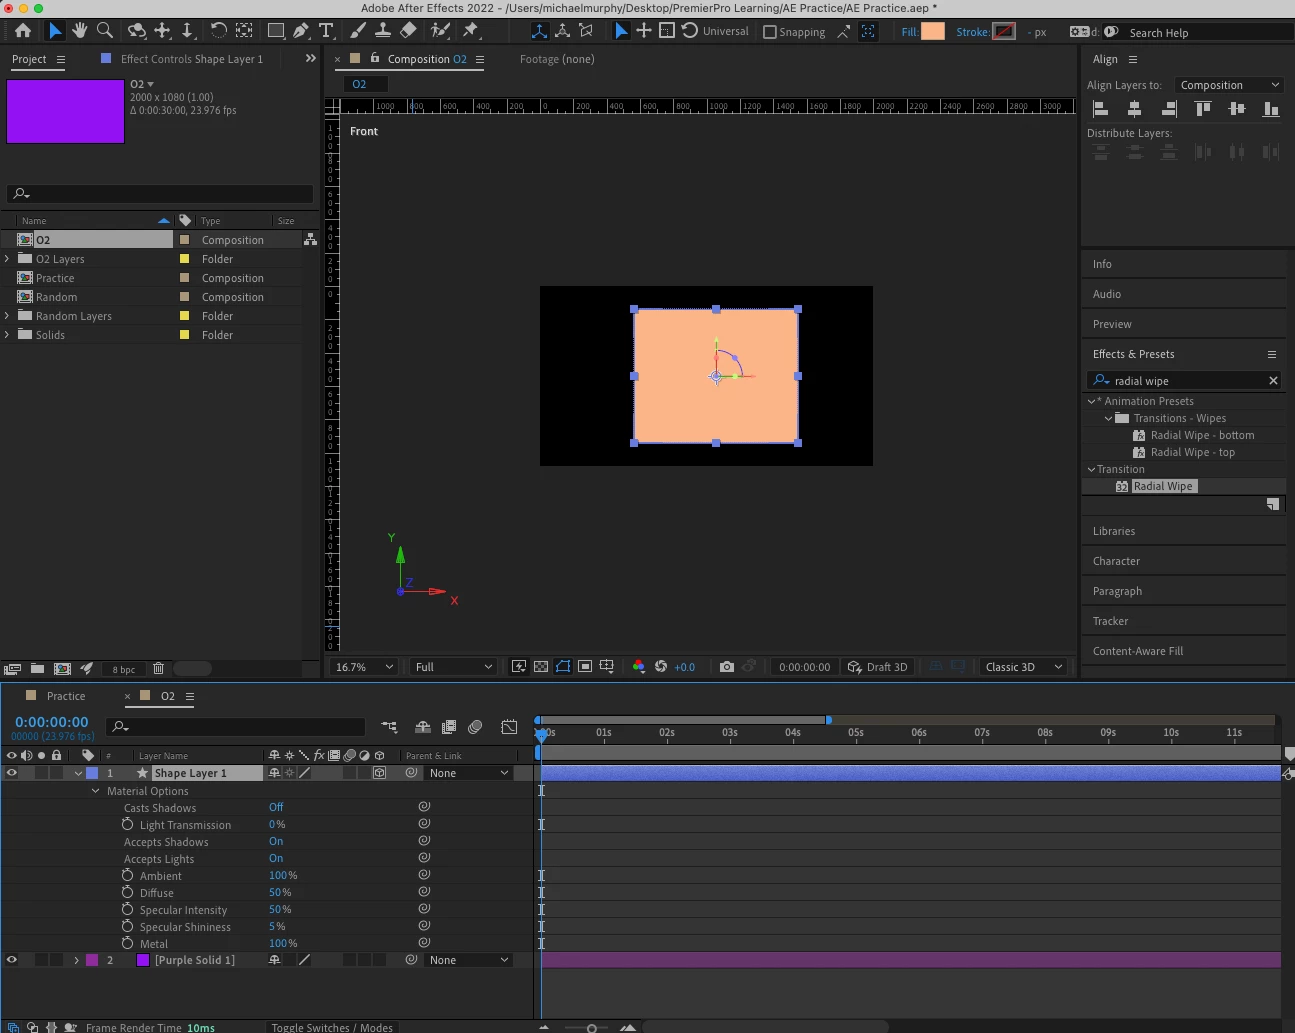
Task: Enable the Snapping checkbox
Action: [x=770, y=32]
